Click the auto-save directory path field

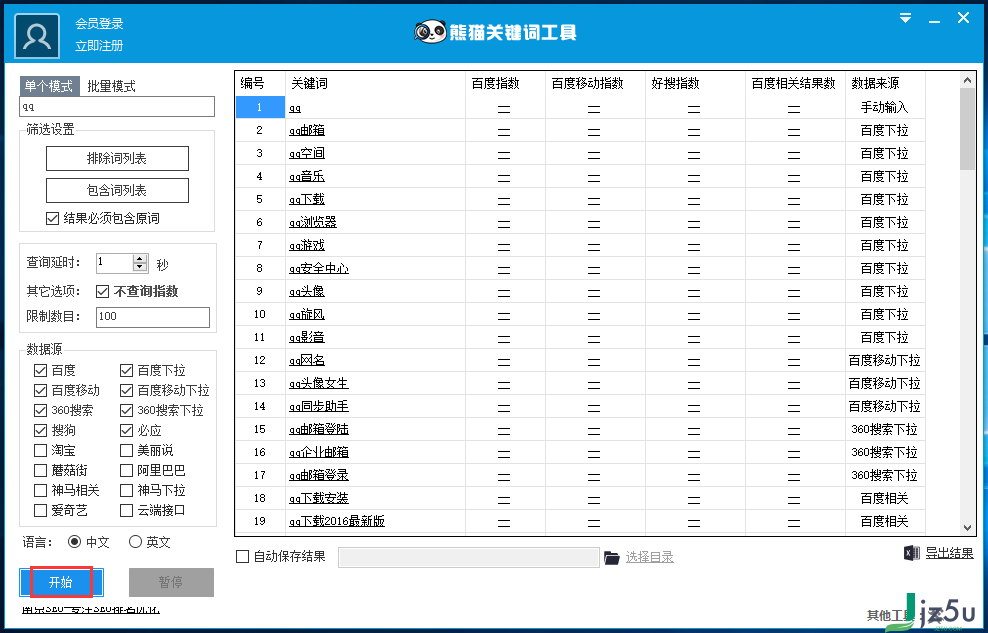pyautogui.click(x=469, y=557)
